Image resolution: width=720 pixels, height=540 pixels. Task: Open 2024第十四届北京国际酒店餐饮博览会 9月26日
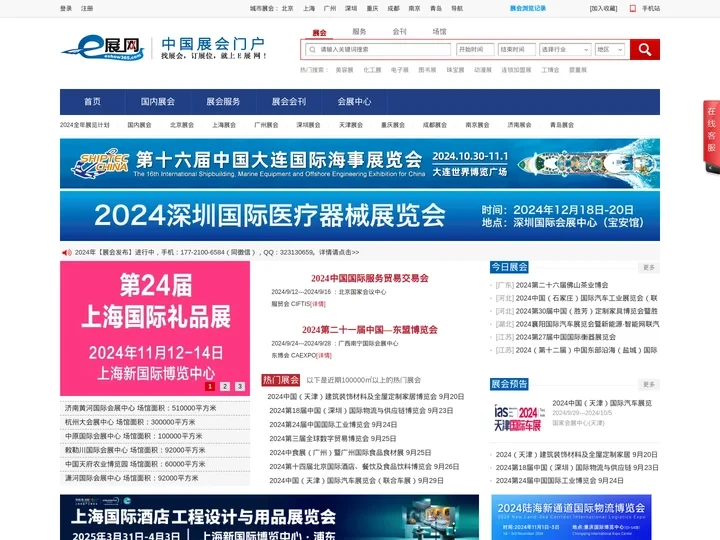click(364, 467)
